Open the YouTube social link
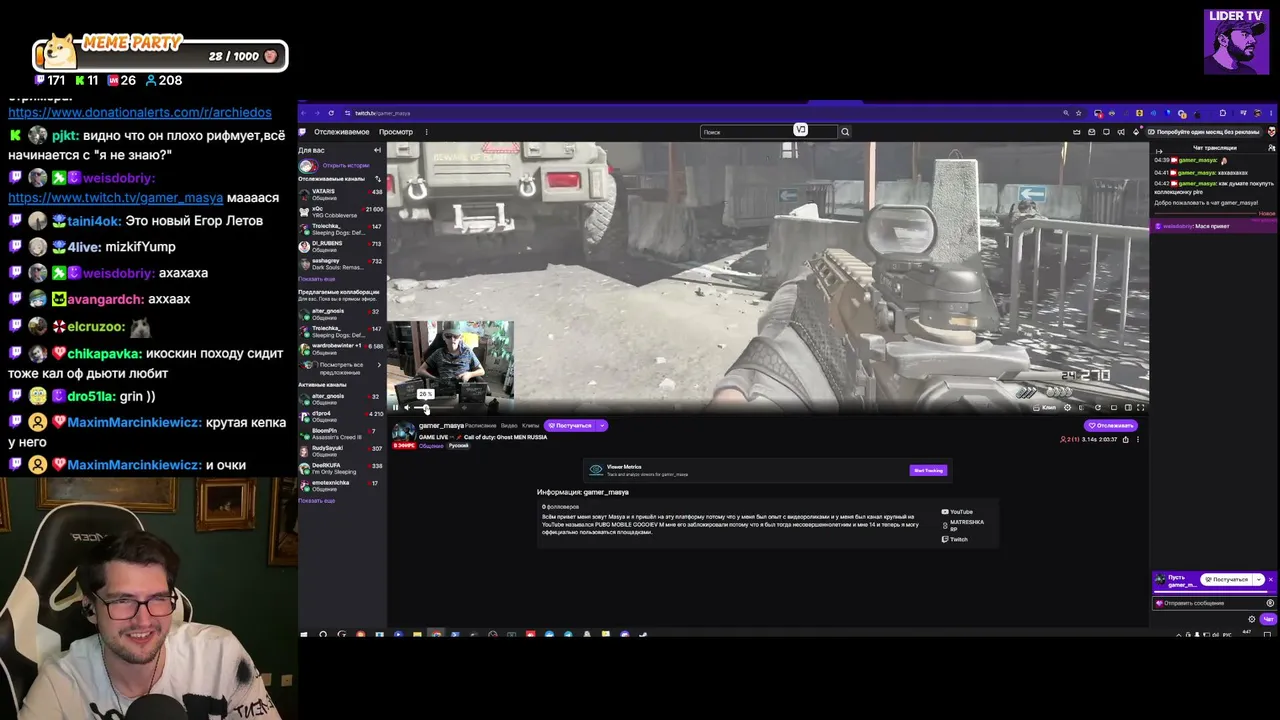Viewport: 1280px width, 720px height. [958, 512]
